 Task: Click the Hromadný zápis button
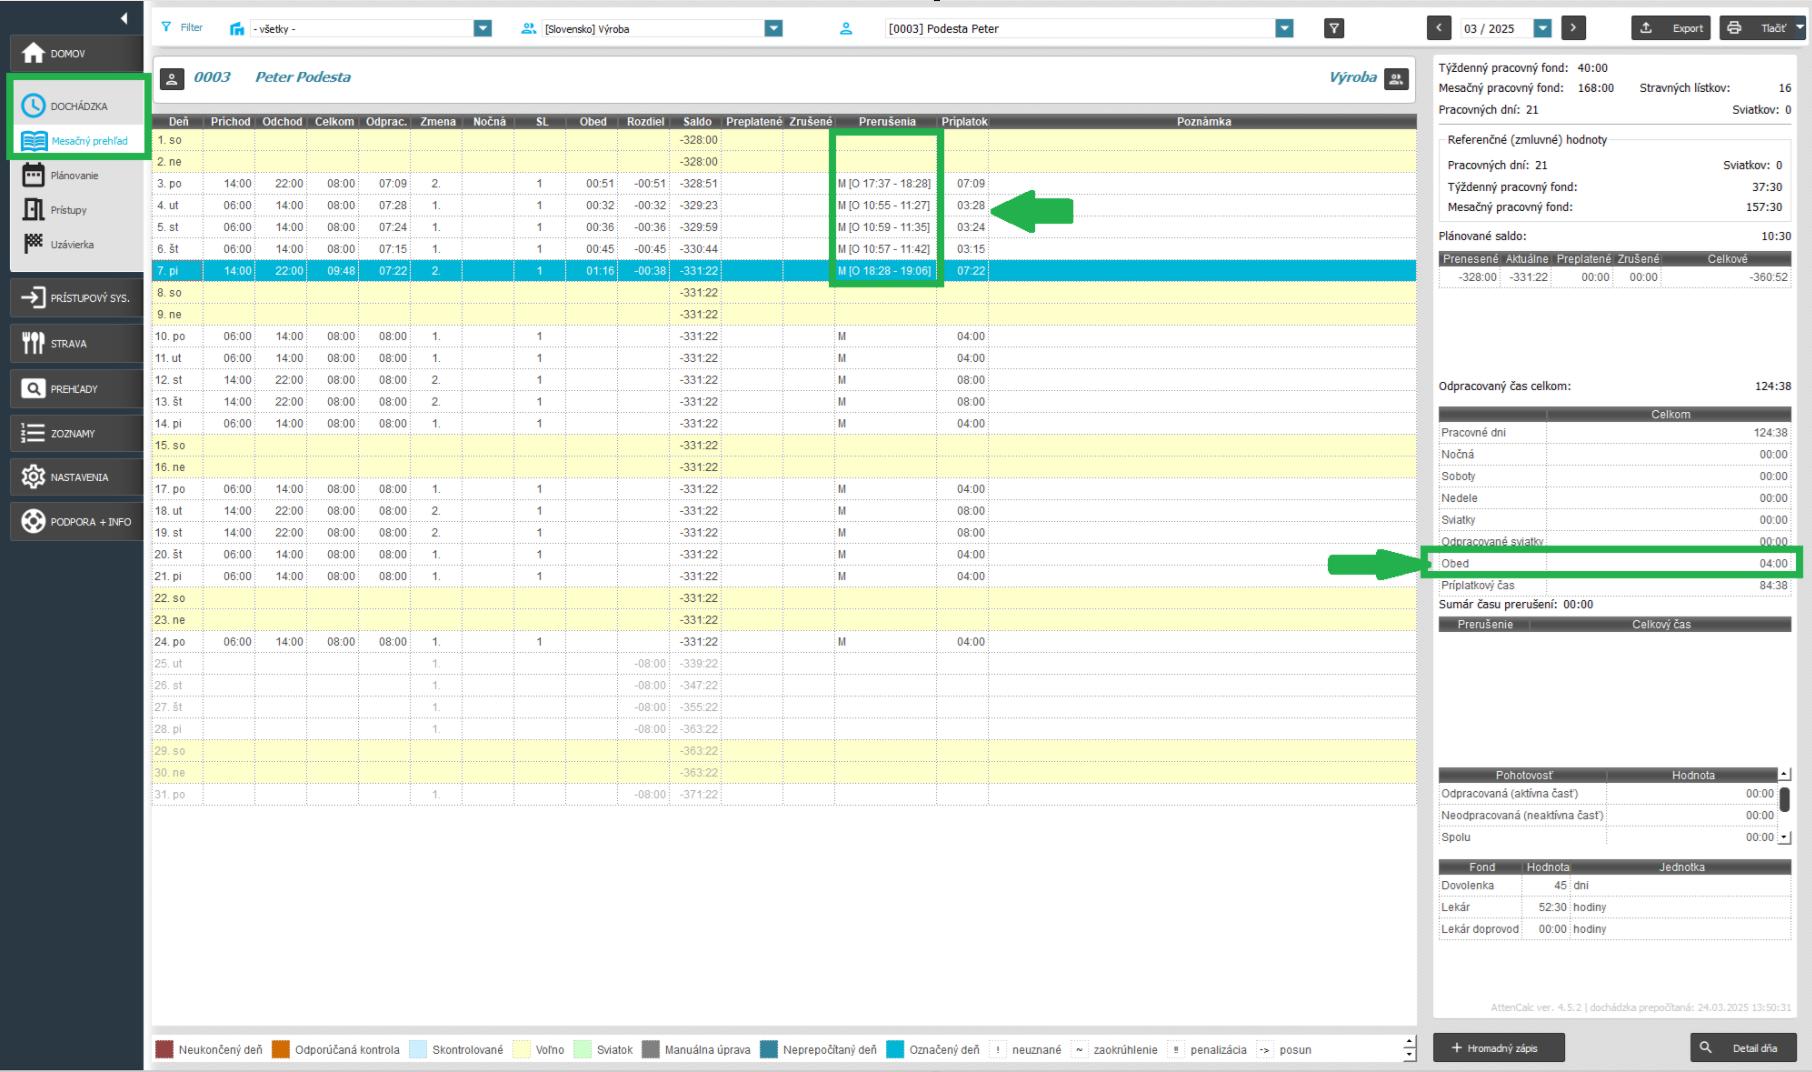coord(1498,1048)
